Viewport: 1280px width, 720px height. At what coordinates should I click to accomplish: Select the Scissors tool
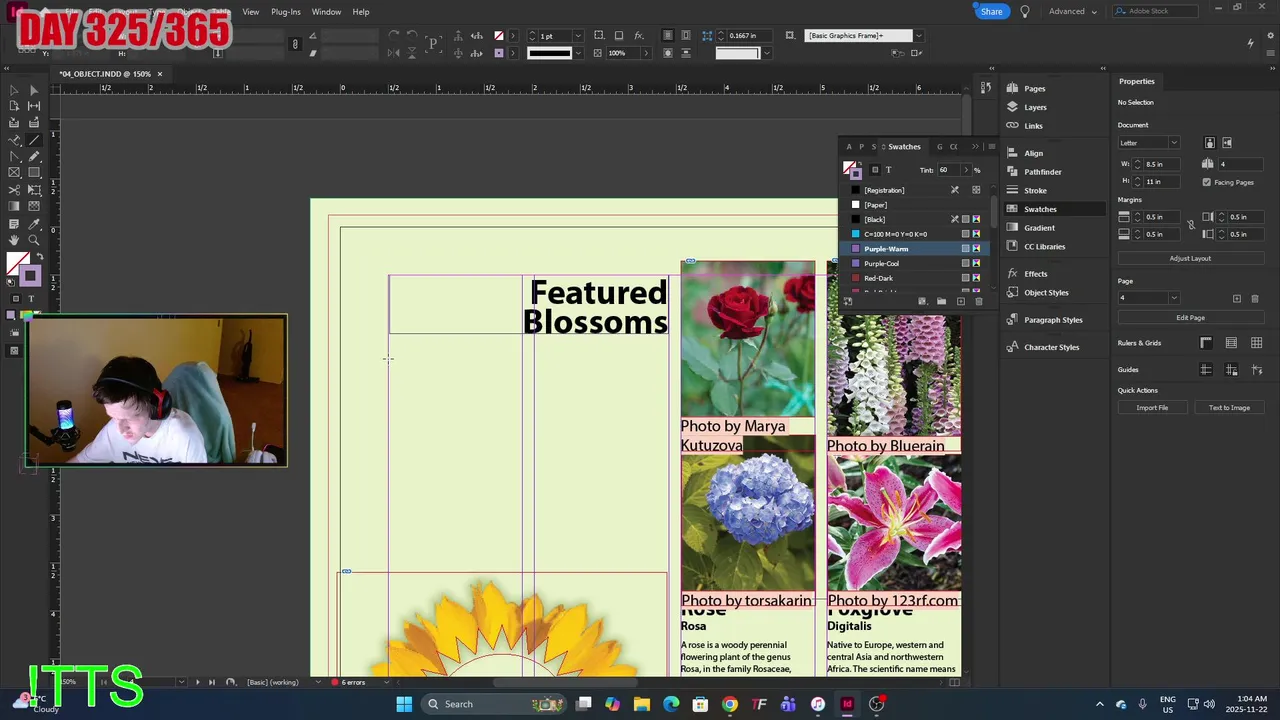[14, 190]
